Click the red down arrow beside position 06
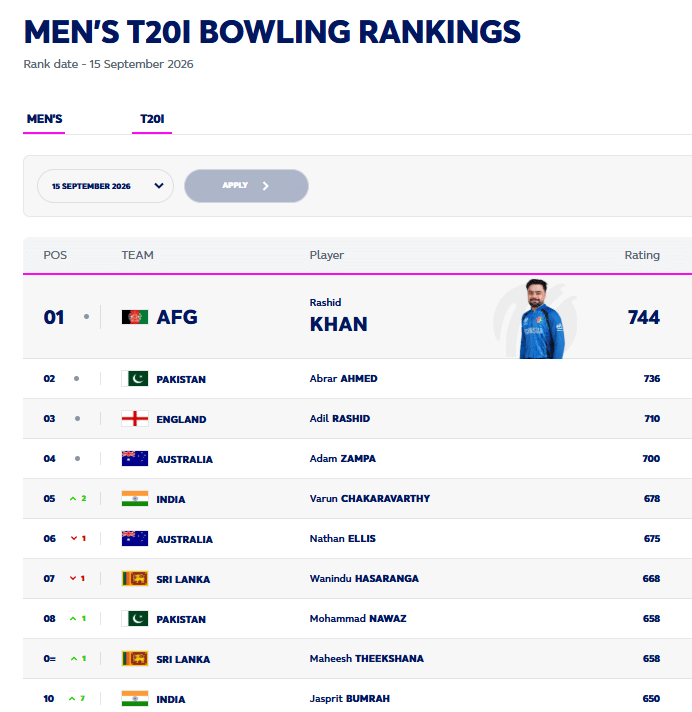The height and width of the screenshot is (712, 692). pyautogui.click(x=74, y=538)
